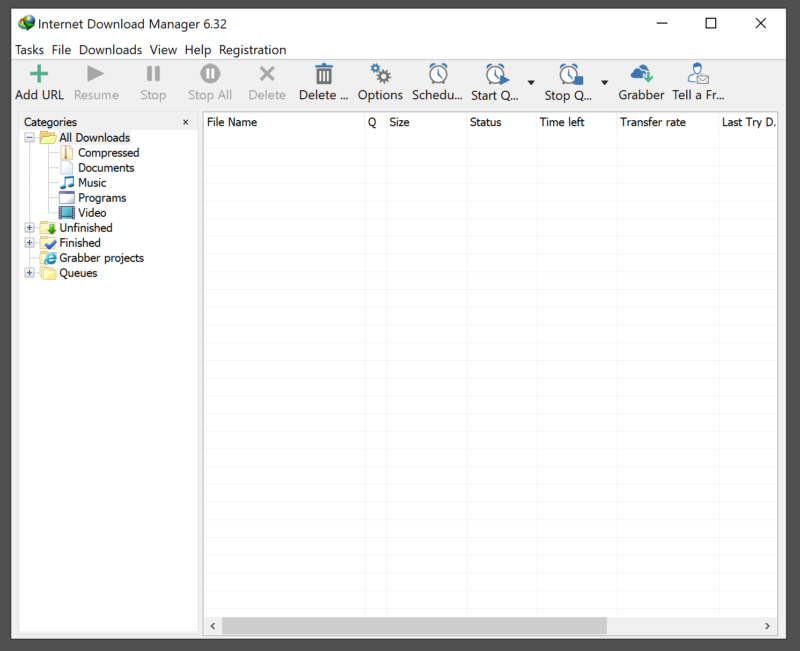The image size is (800, 651).
Task: Collapse the All Downloads tree node
Action: click(30, 138)
